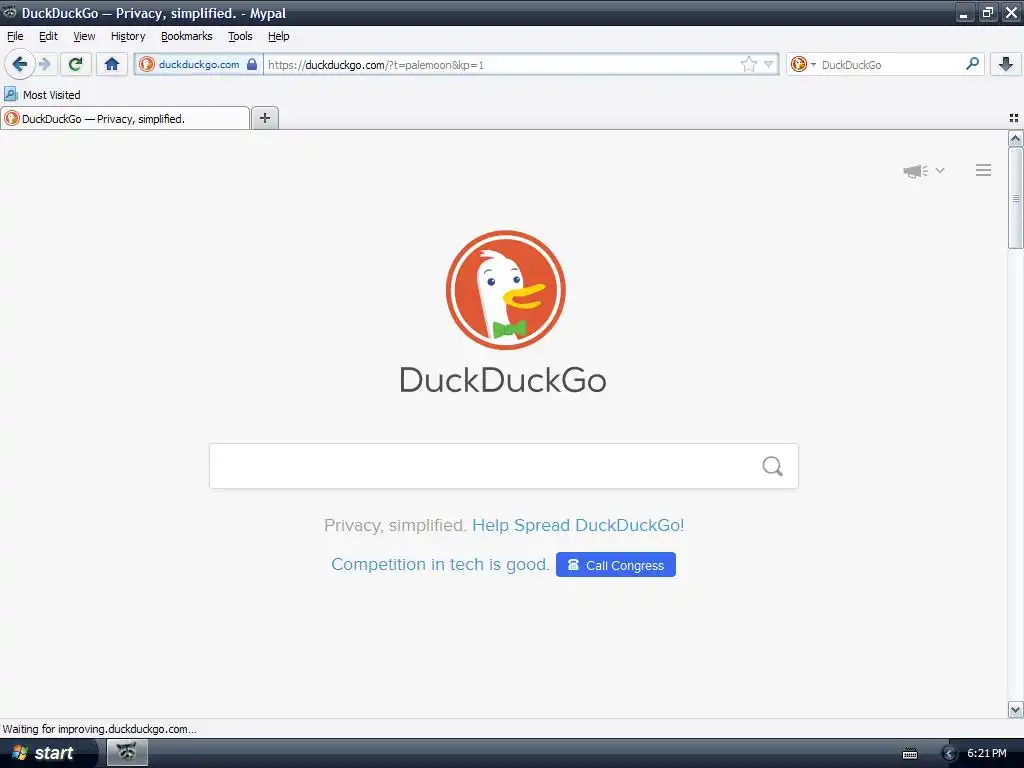
Task: Open the History menu
Action: (128, 37)
